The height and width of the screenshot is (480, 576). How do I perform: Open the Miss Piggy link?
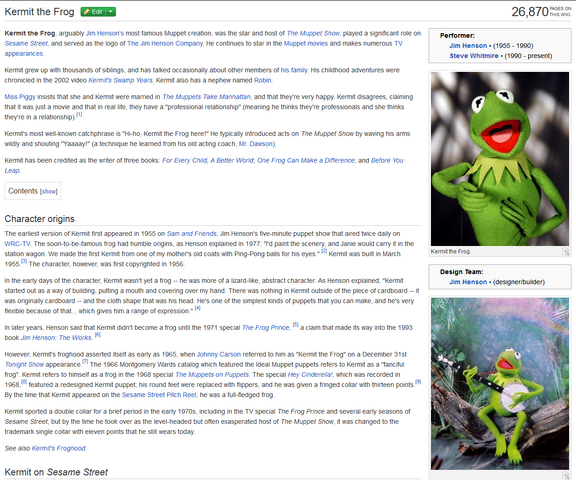(x=20, y=97)
